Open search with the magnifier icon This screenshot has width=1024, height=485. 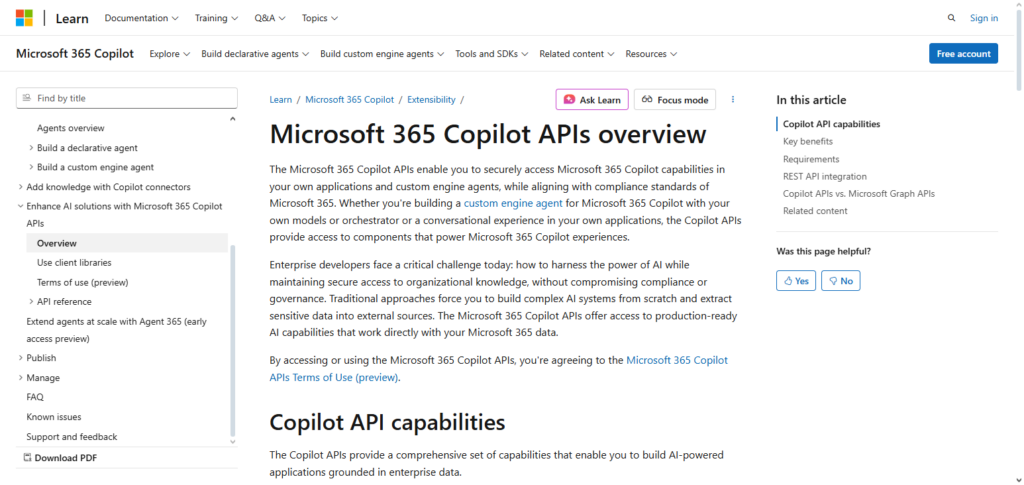[x=952, y=18]
